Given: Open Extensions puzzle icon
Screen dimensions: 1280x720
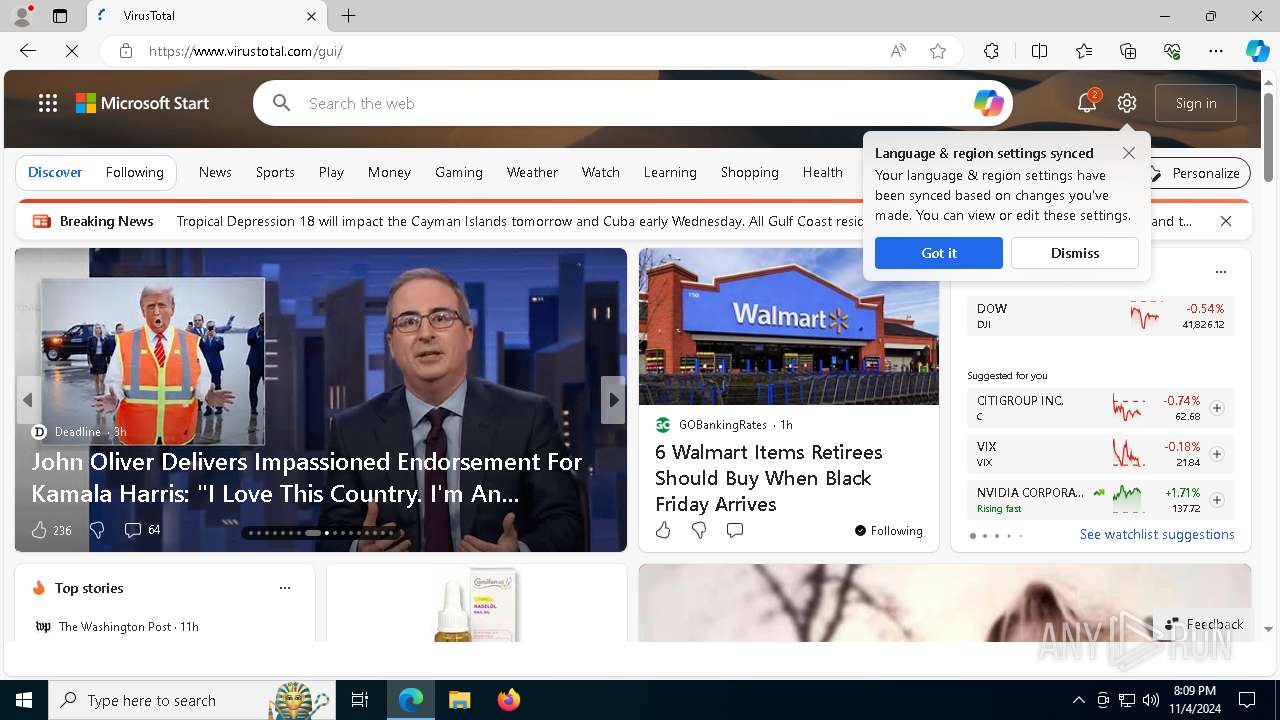Looking at the screenshot, I should point(991,51).
